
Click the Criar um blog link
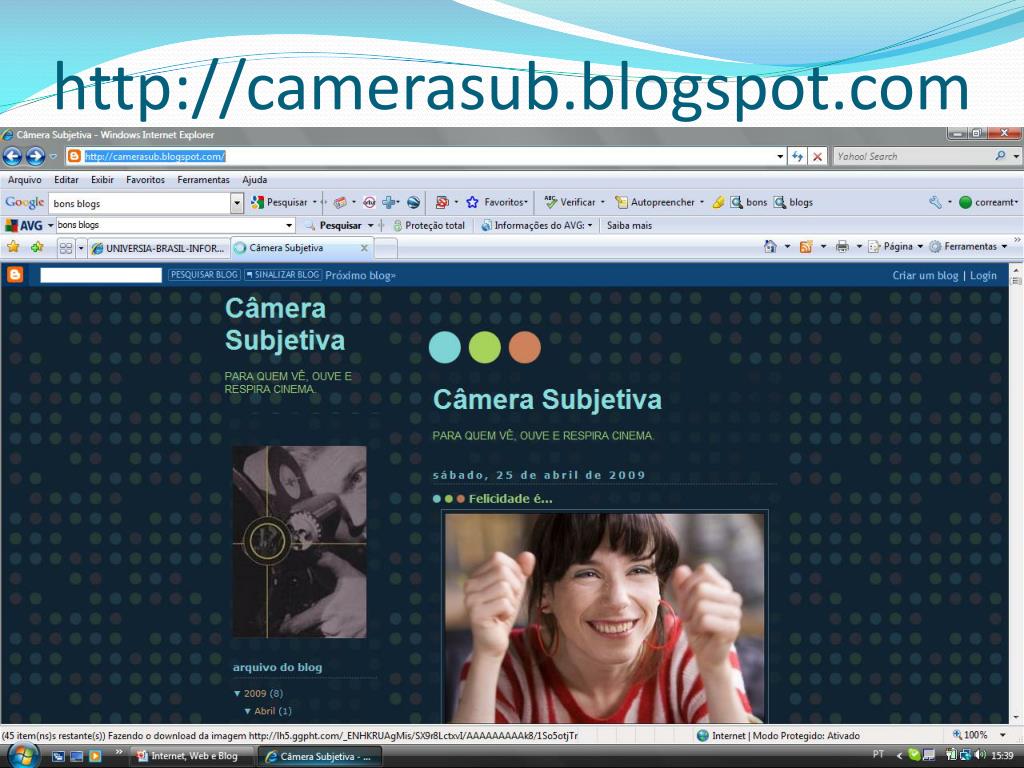click(x=925, y=276)
